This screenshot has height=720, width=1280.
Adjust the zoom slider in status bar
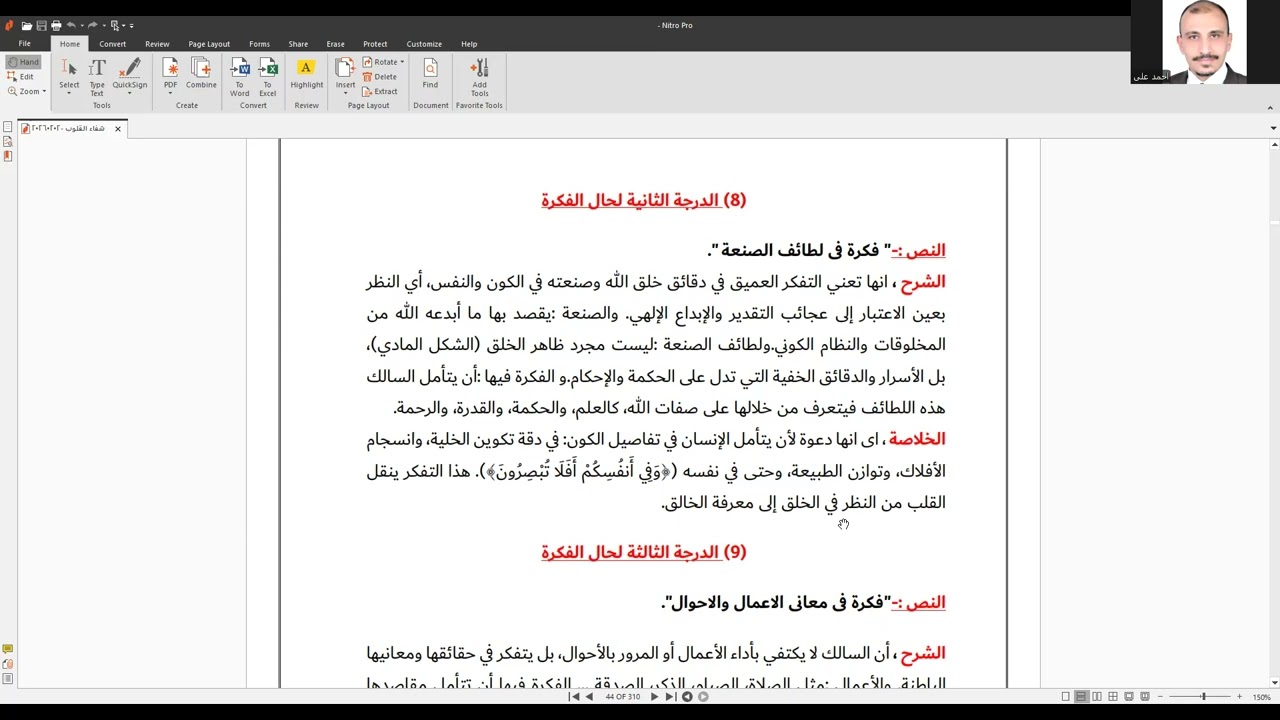1203,697
